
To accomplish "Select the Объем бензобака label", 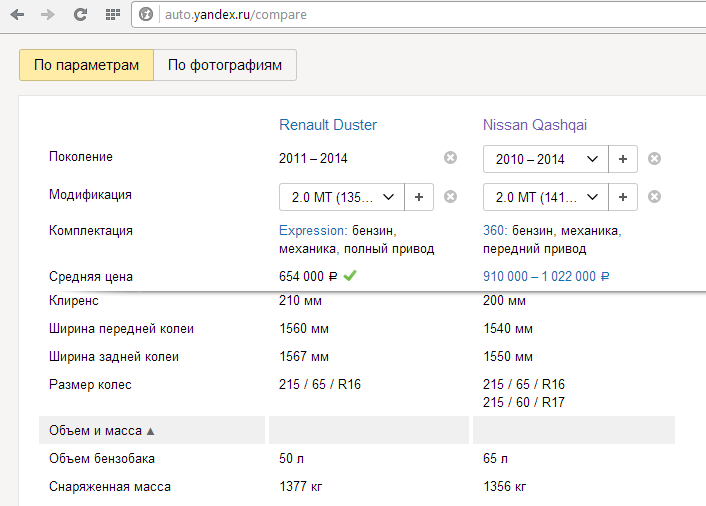I will pyautogui.click(x=102, y=458).
